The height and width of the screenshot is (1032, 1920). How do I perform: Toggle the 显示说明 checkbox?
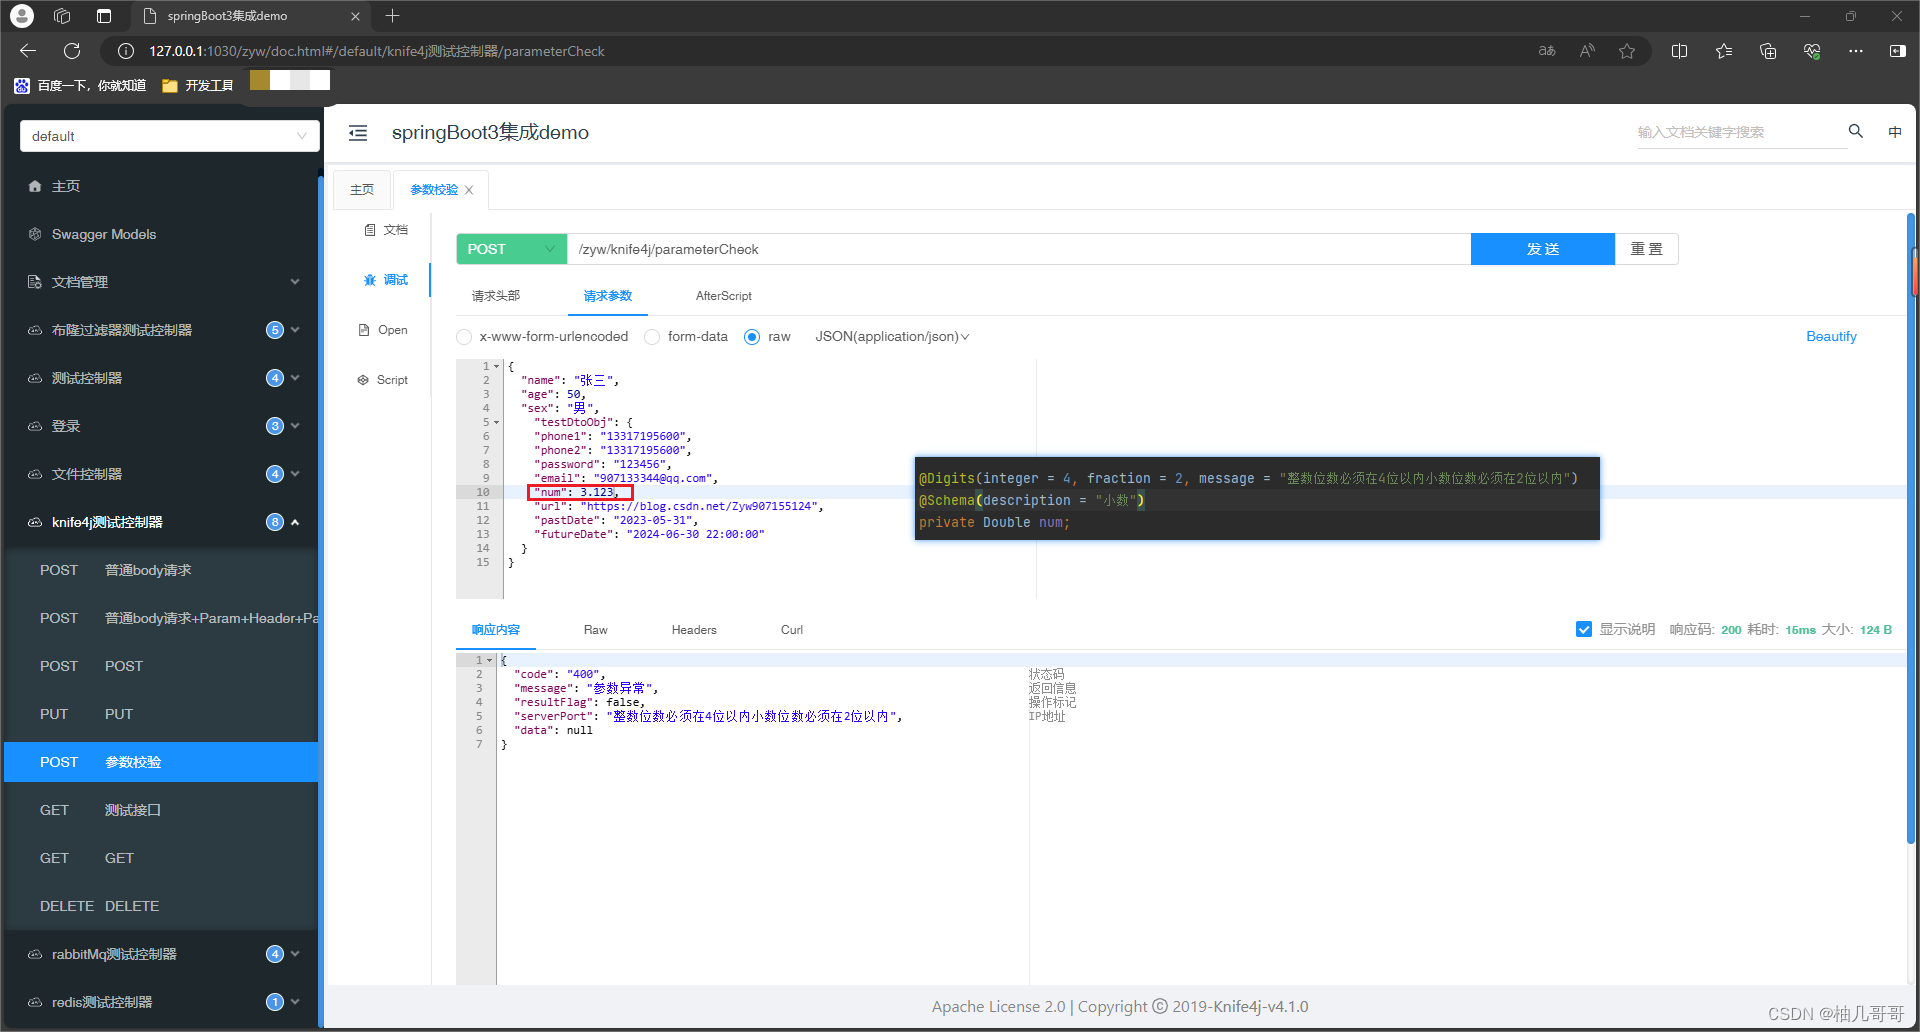1584,629
